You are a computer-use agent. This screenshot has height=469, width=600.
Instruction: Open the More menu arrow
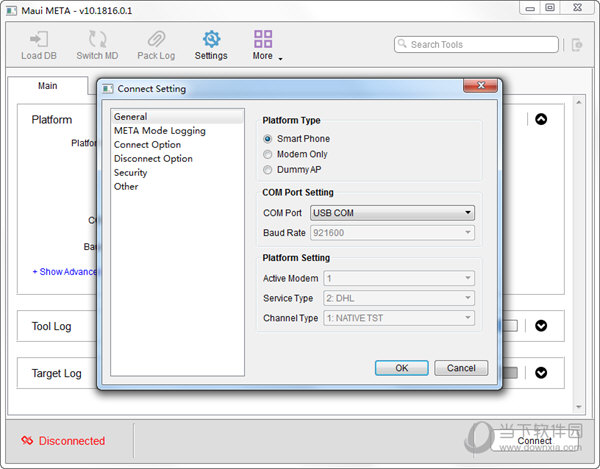pyautogui.click(x=280, y=59)
